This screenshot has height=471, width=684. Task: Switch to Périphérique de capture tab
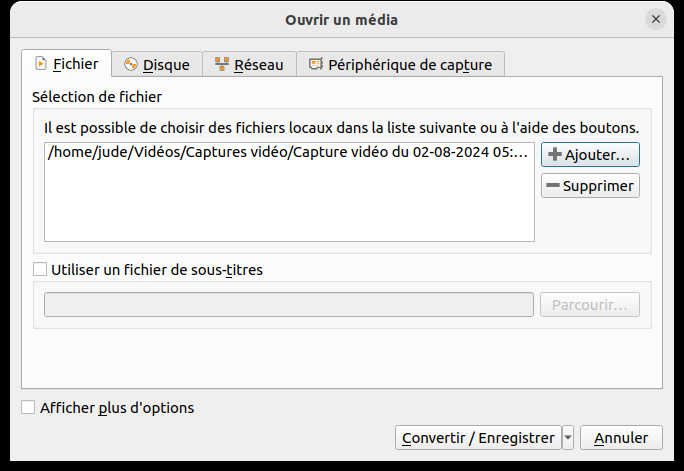tap(400, 65)
